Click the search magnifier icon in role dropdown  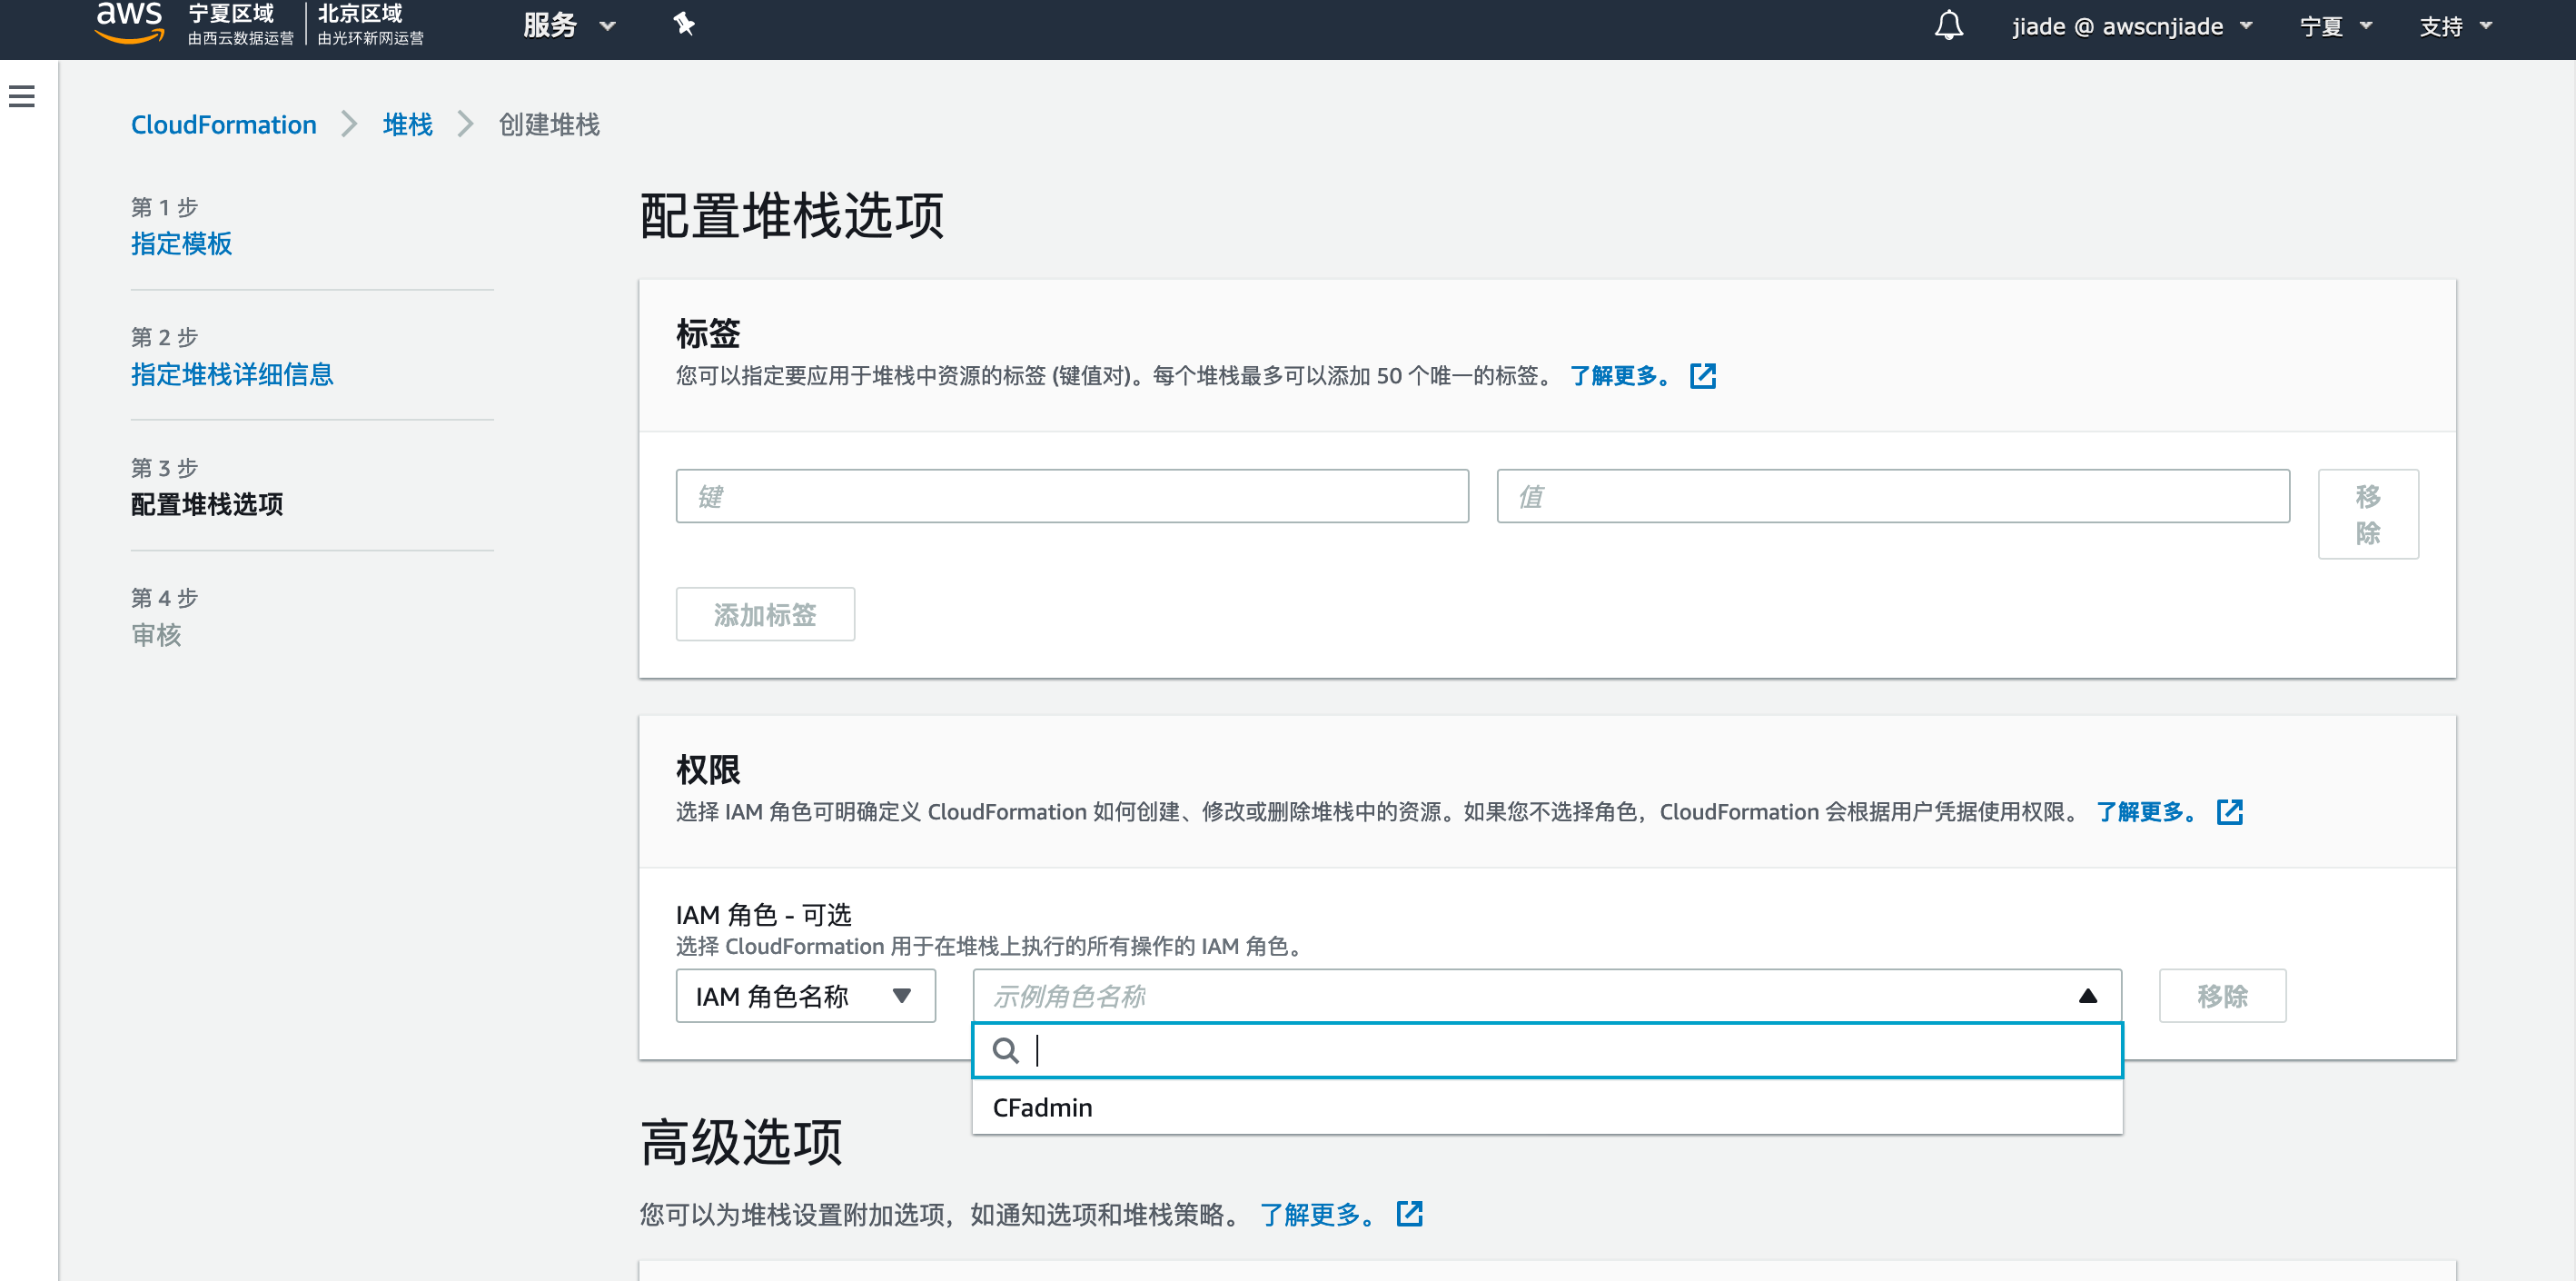pyautogui.click(x=1005, y=1050)
